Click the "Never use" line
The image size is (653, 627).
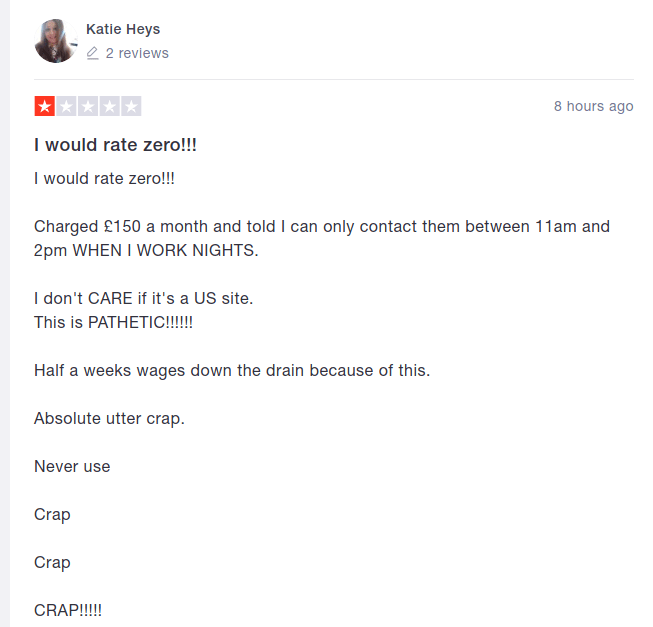[72, 466]
